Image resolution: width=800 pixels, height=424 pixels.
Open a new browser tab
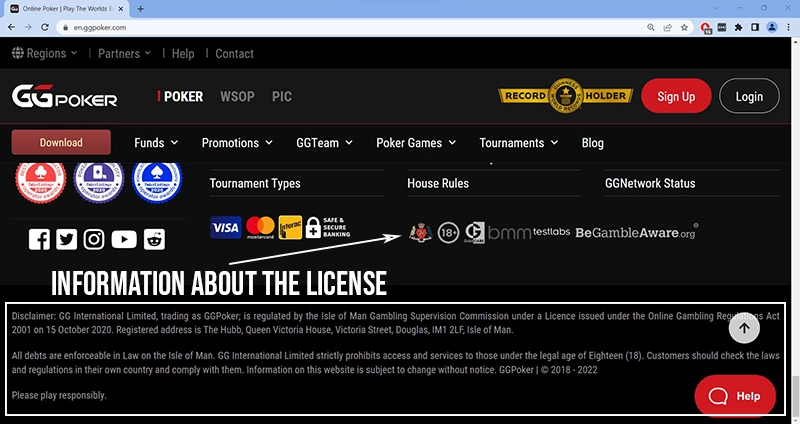coord(140,9)
